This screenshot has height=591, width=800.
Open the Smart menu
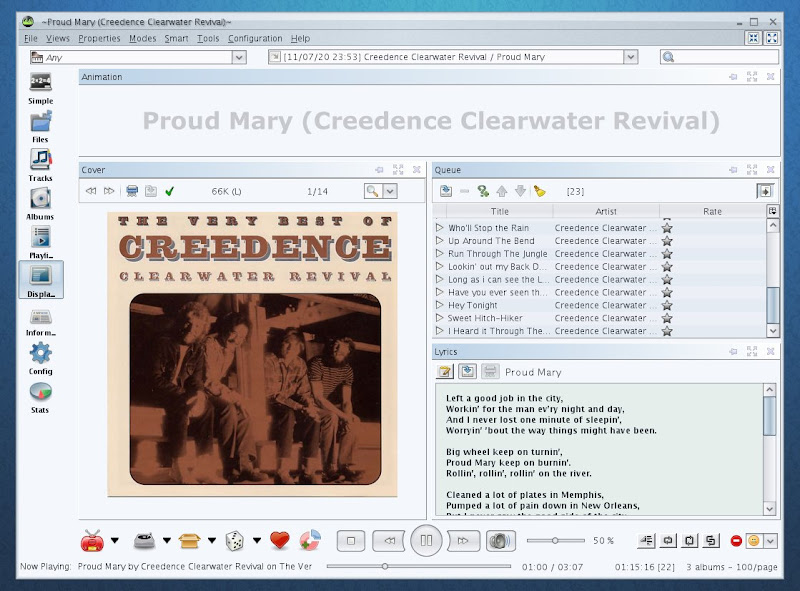[176, 38]
